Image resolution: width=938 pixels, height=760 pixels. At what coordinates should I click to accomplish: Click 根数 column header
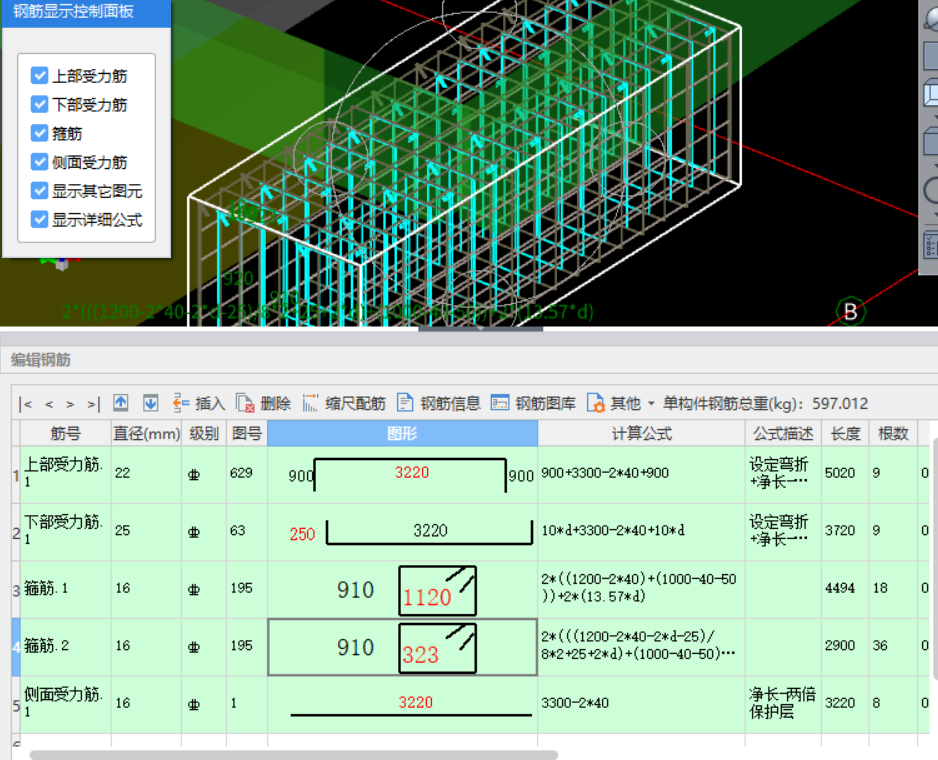point(893,433)
